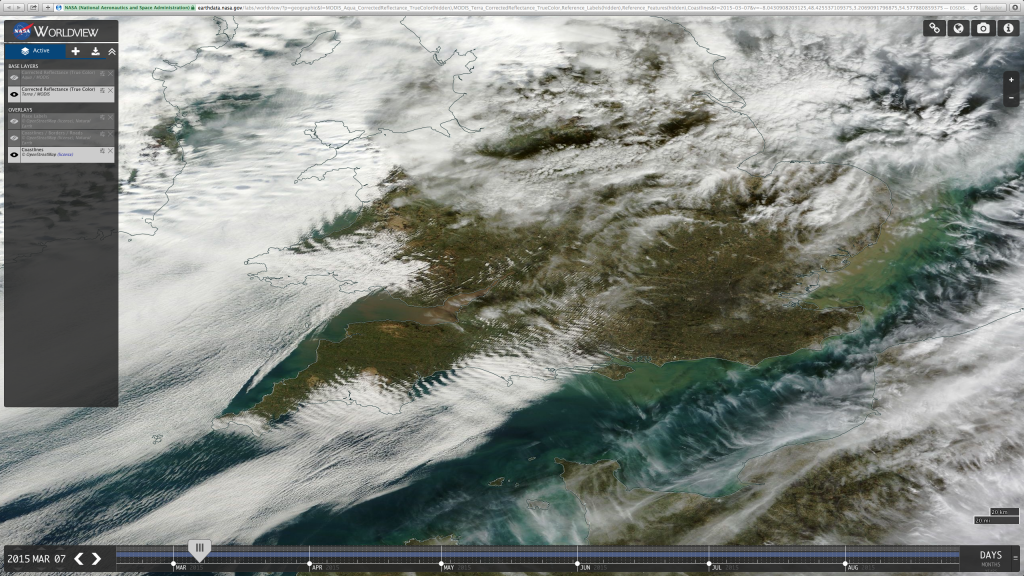
Task: Open options for the Coastlines overlay
Action: point(103,151)
